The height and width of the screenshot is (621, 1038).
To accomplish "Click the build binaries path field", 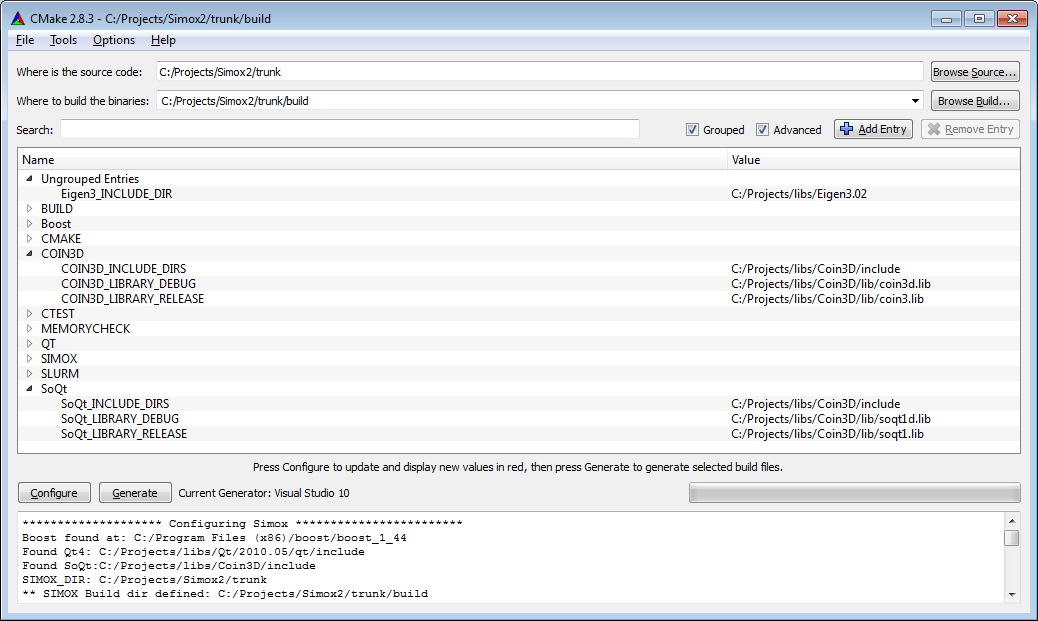I will coord(540,101).
